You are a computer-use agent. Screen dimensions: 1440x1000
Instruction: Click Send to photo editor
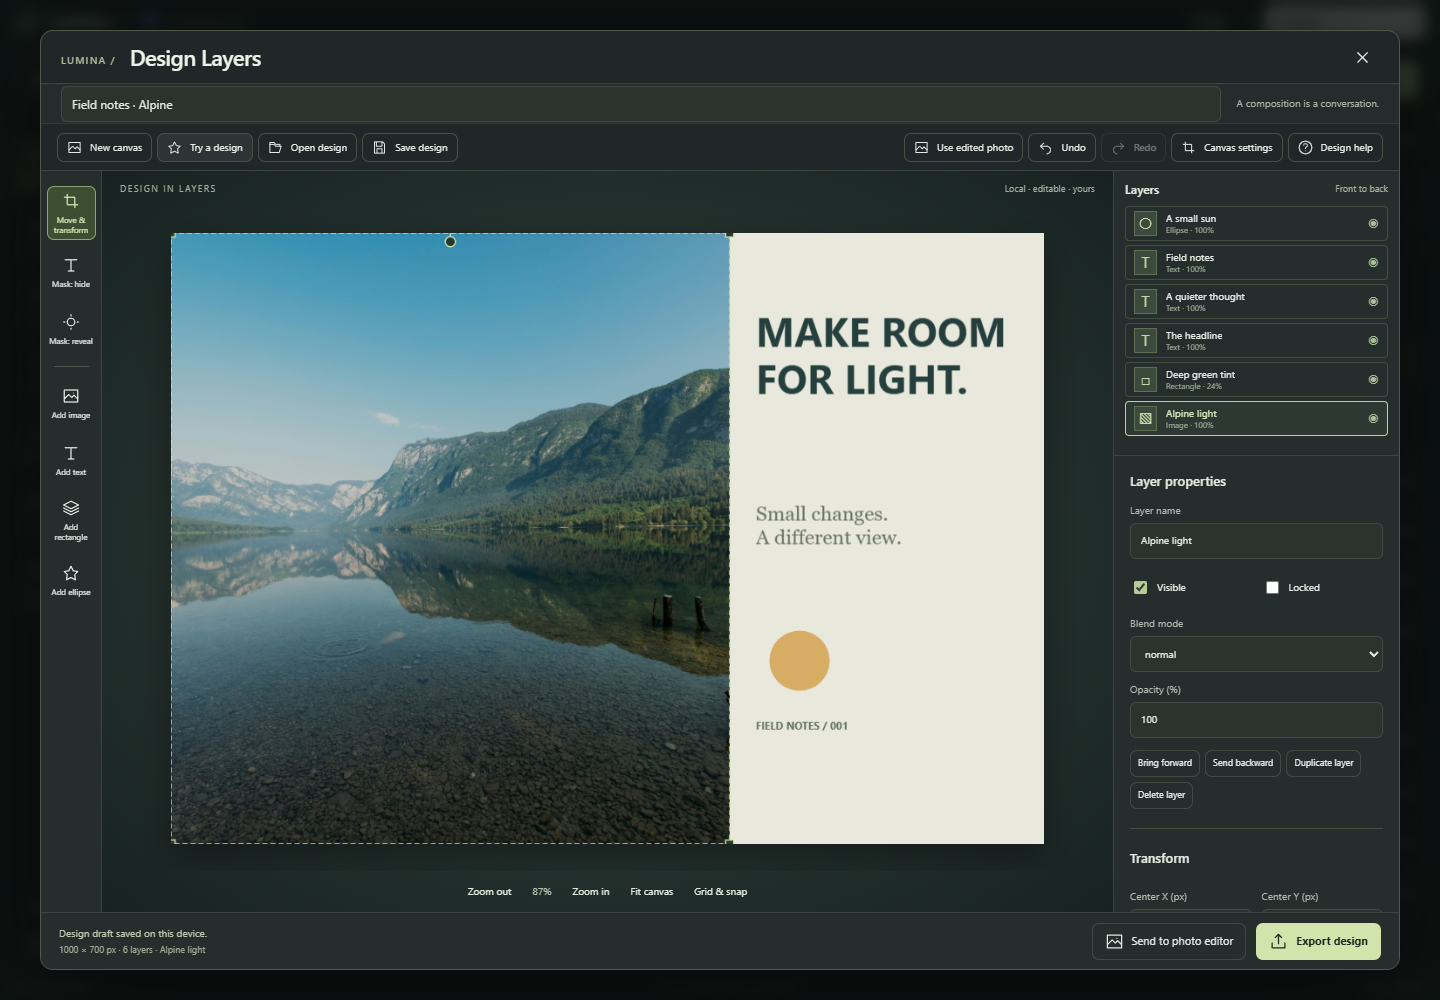[x=1170, y=941]
